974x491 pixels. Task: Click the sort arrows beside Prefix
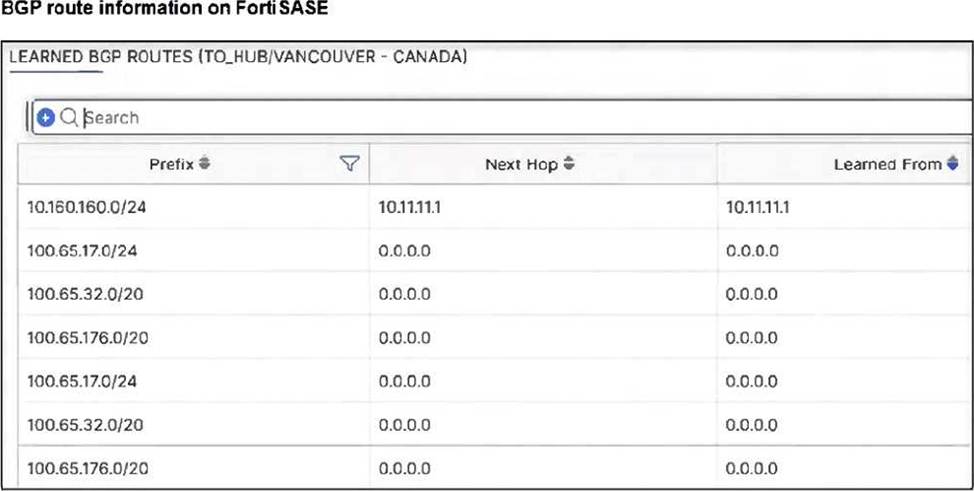click(204, 163)
